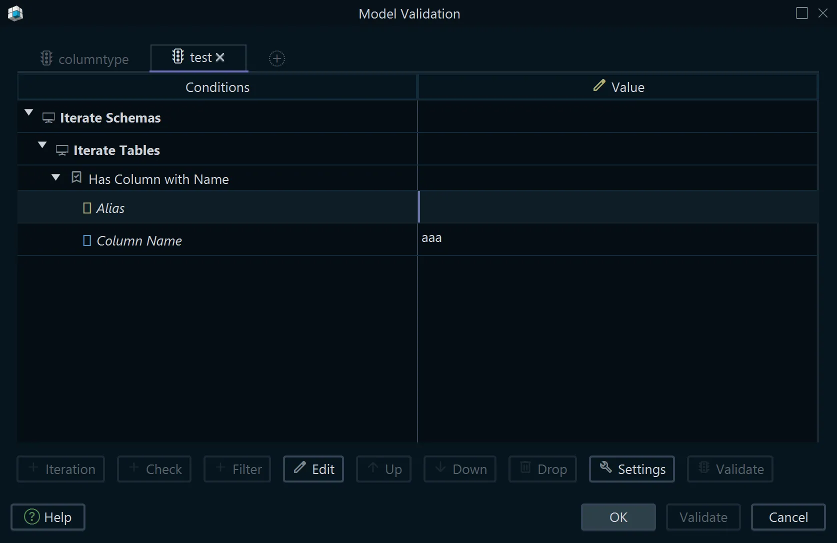Click the traffic-light icon on columntype tab
This screenshot has width=837, height=543.
[46, 58]
